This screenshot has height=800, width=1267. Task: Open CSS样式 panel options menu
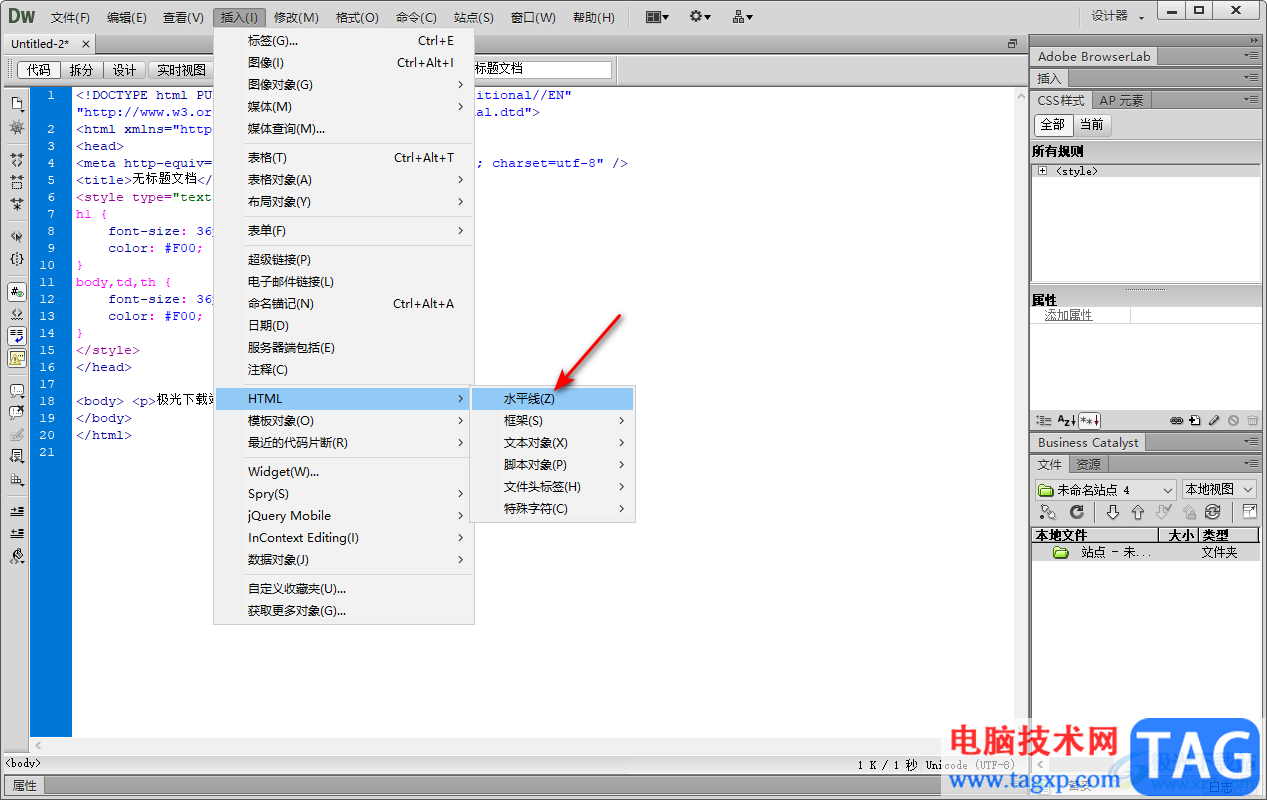(1251, 100)
